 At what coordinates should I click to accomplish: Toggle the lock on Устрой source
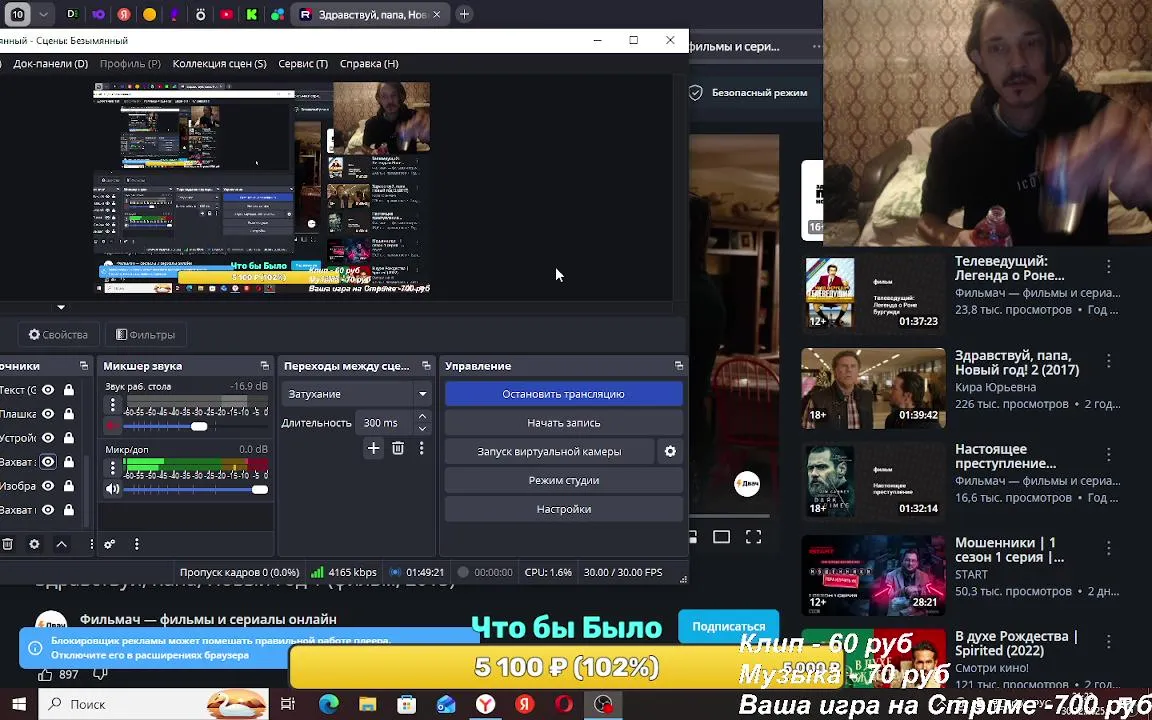[68, 438]
